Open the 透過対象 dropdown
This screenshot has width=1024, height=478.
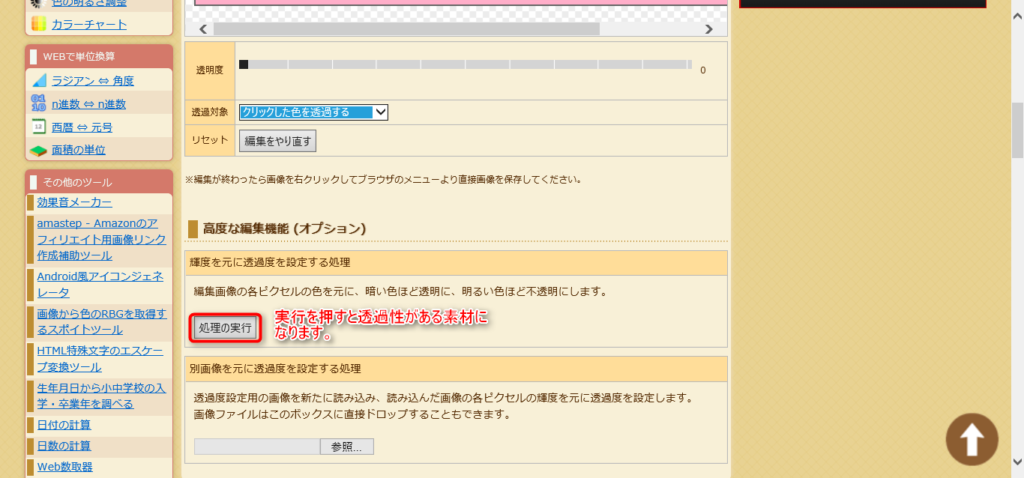click(x=313, y=112)
